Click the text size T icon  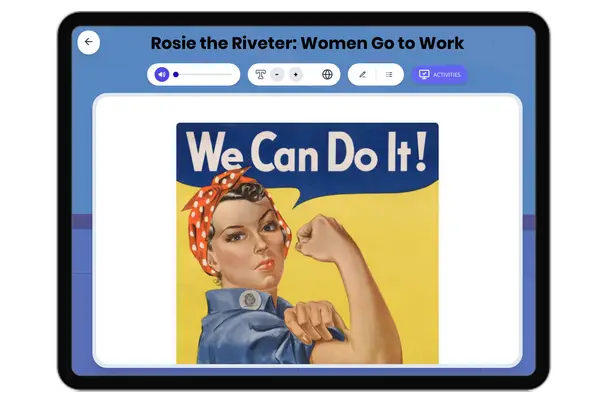click(x=260, y=74)
